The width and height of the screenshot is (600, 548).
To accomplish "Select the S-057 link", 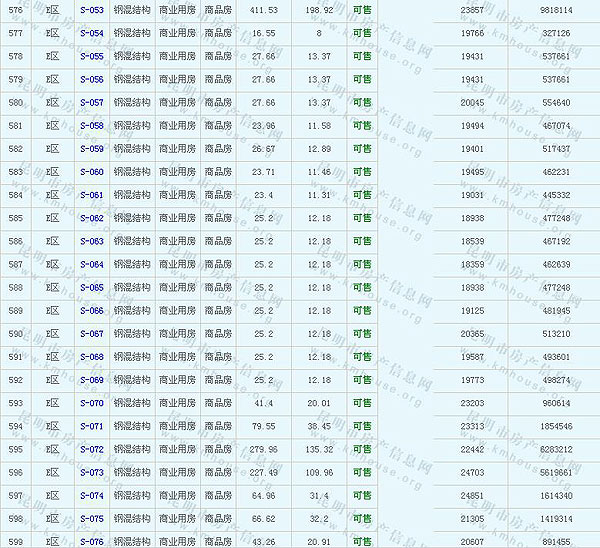I will point(91,102).
